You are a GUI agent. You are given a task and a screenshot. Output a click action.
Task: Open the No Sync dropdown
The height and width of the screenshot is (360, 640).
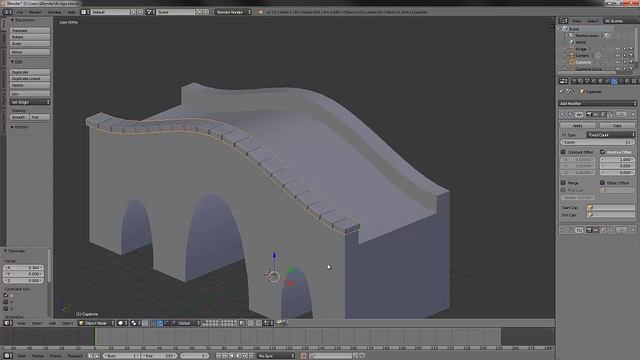276,356
